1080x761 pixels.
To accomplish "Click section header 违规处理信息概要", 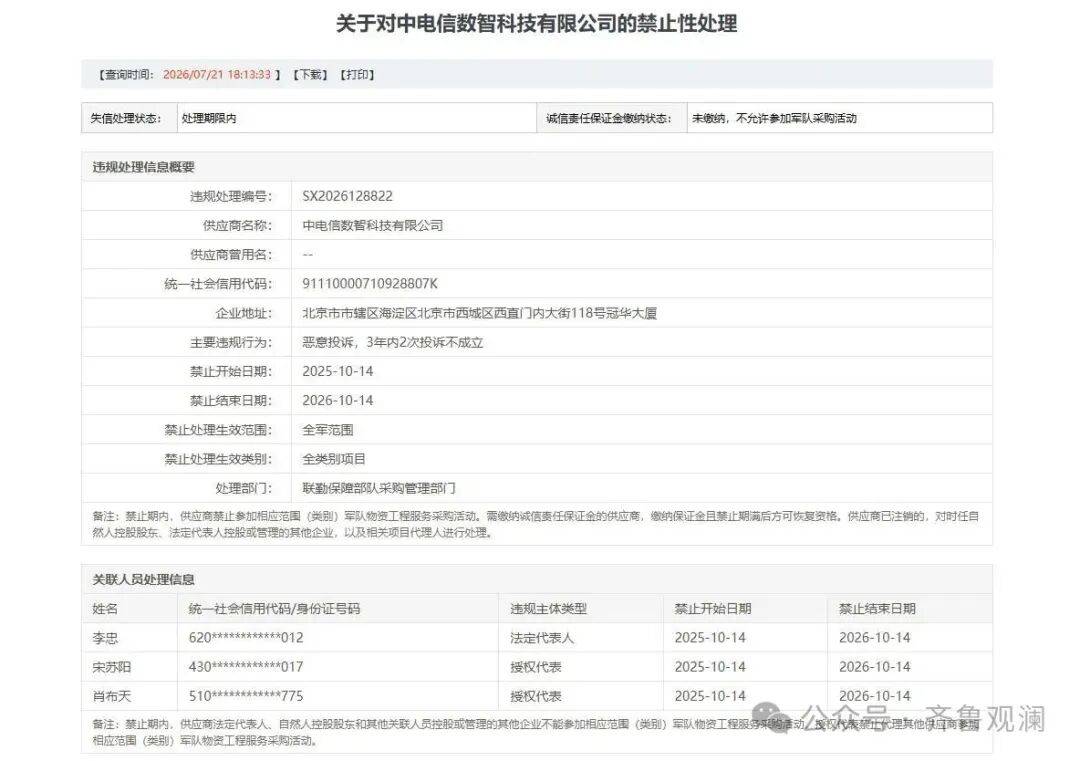I will click(x=144, y=167).
